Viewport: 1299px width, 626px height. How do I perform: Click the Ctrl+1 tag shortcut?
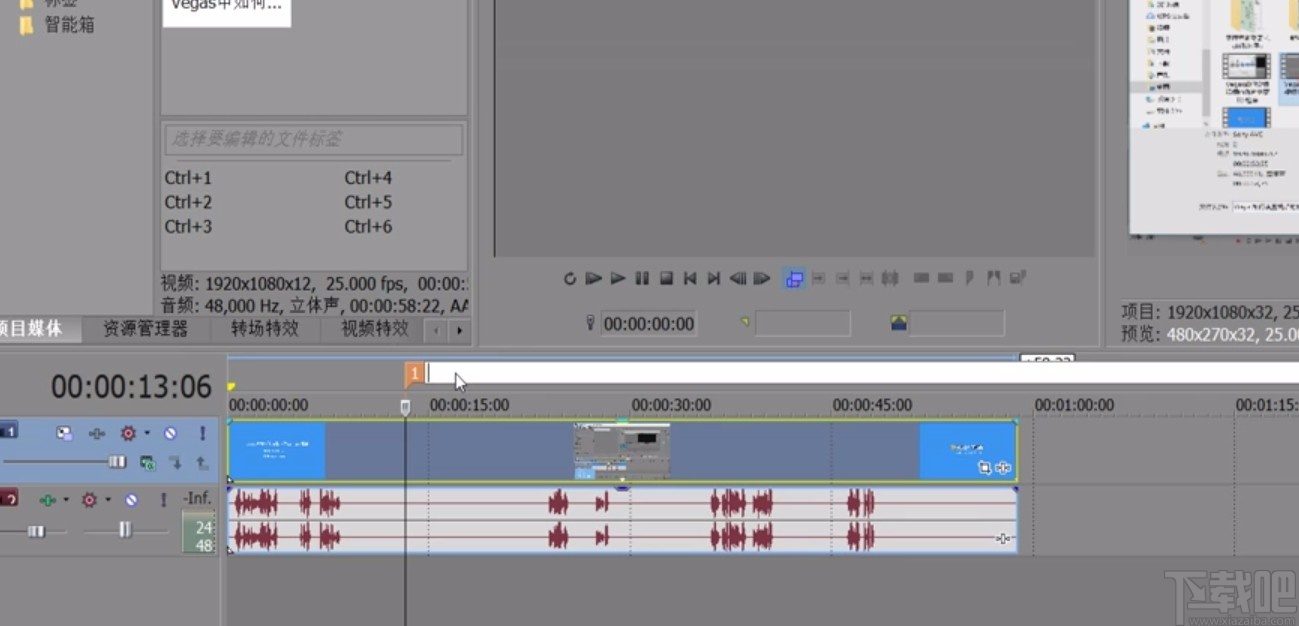coord(188,178)
